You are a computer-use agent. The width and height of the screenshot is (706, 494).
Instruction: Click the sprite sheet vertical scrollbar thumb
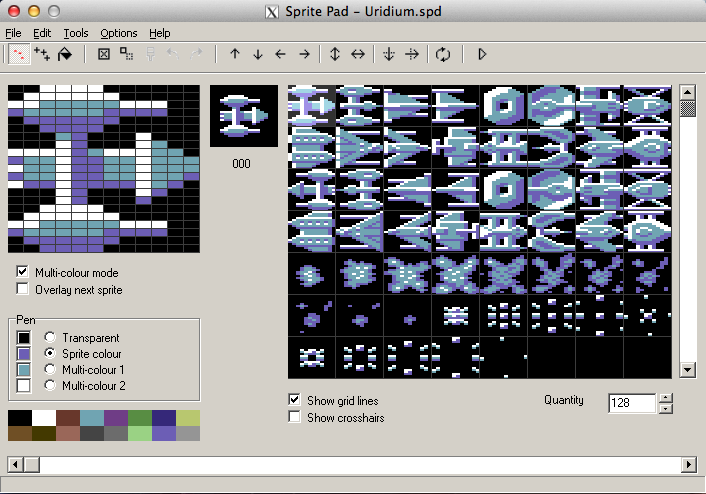[688, 109]
